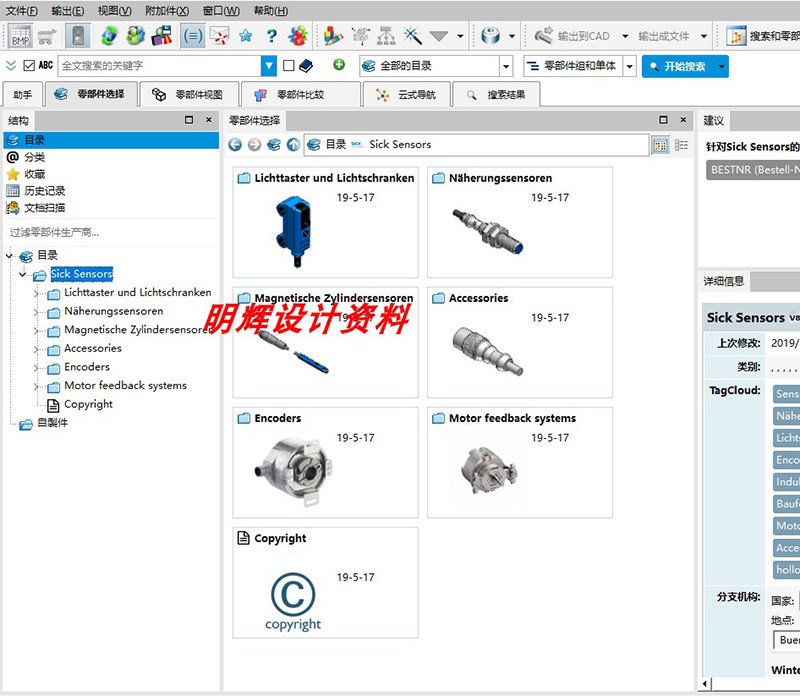Screen dimensions: 800x696
Task: Click the envelope mail toolbar icon
Action: (219, 36)
